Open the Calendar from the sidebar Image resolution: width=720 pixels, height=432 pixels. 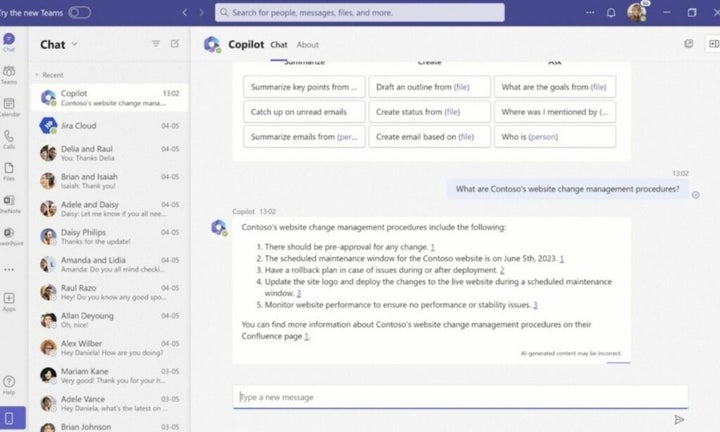pos(9,105)
